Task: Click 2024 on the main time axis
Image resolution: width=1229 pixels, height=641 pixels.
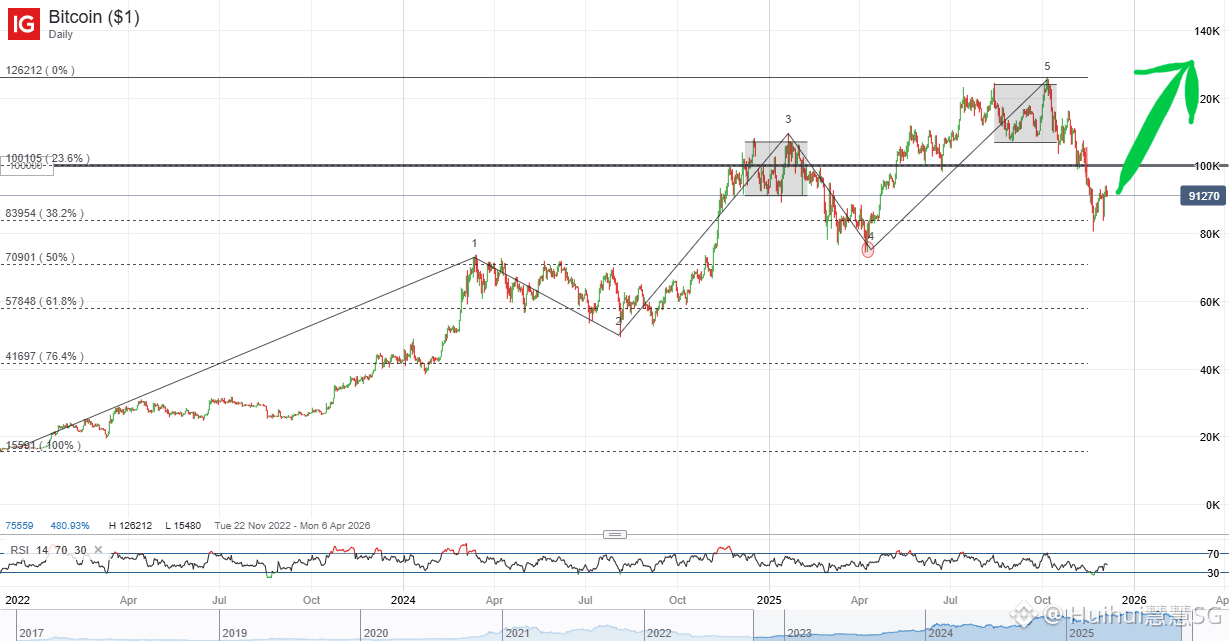Action: (x=403, y=600)
